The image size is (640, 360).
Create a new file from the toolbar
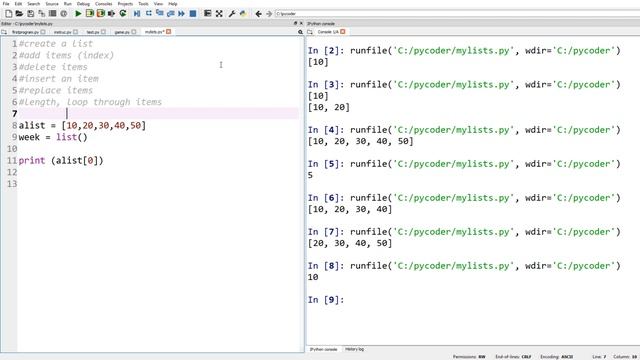point(9,13)
